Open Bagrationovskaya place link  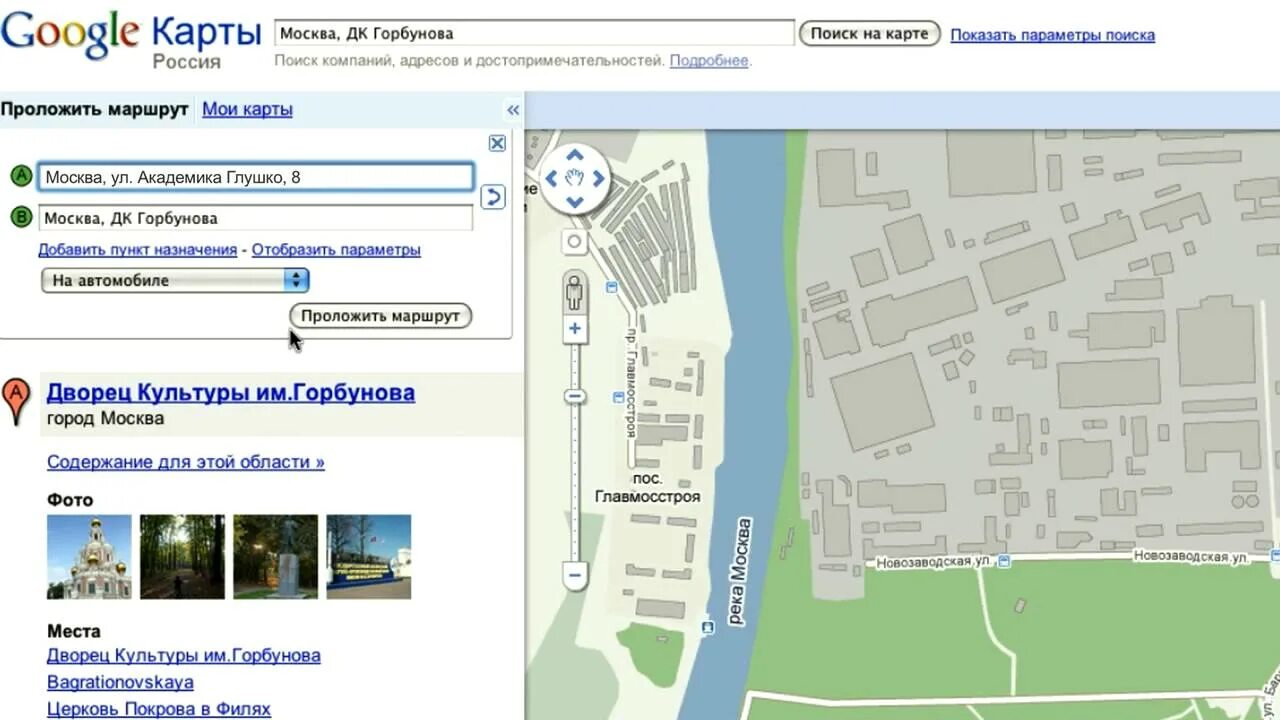[120, 682]
